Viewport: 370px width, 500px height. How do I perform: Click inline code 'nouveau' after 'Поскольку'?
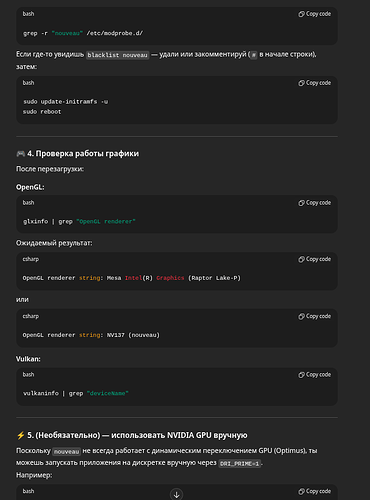coord(67,452)
